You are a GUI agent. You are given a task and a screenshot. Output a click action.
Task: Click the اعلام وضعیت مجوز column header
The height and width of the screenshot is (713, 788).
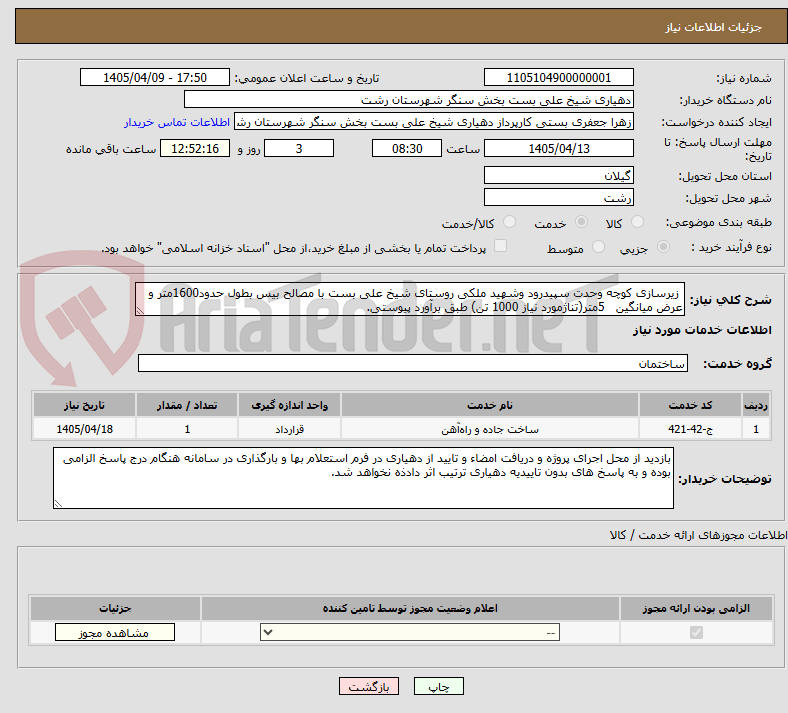[x=410, y=608]
